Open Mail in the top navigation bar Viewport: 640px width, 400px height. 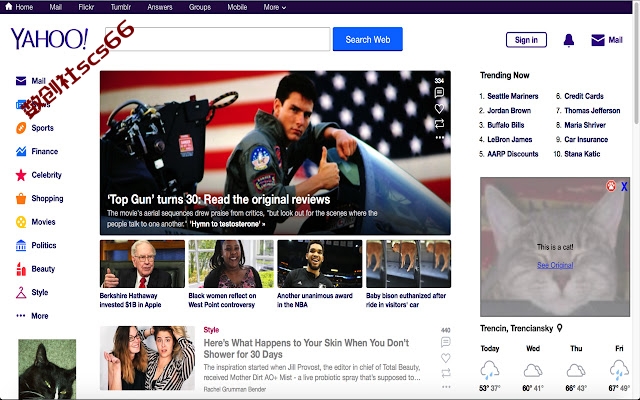(x=56, y=7)
